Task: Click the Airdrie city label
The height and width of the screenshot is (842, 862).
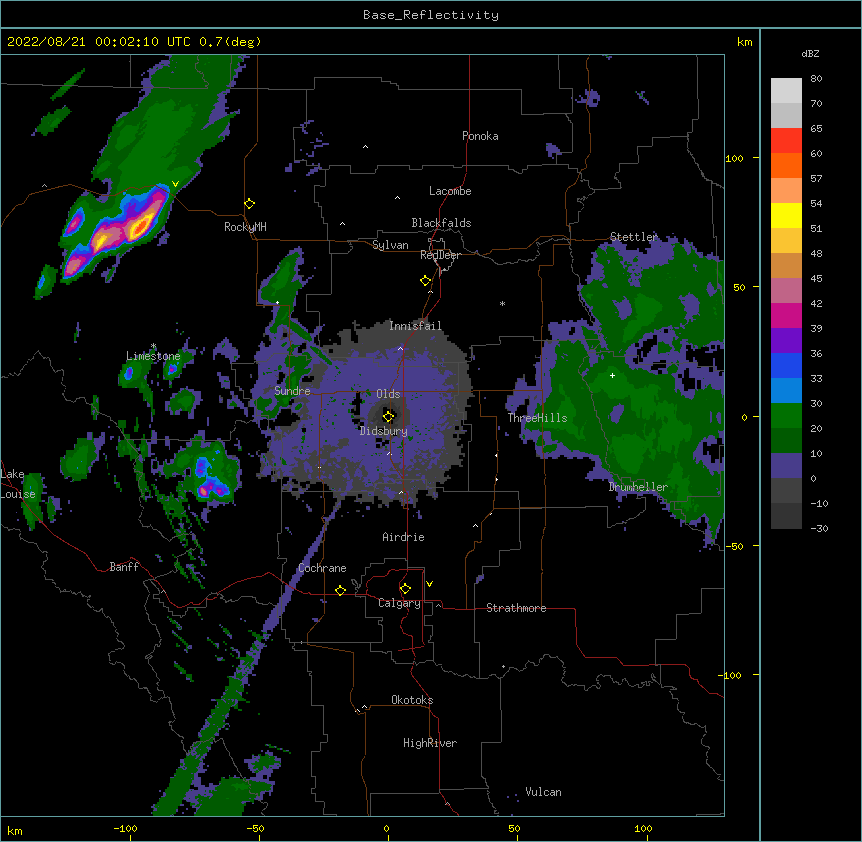Action: (403, 537)
